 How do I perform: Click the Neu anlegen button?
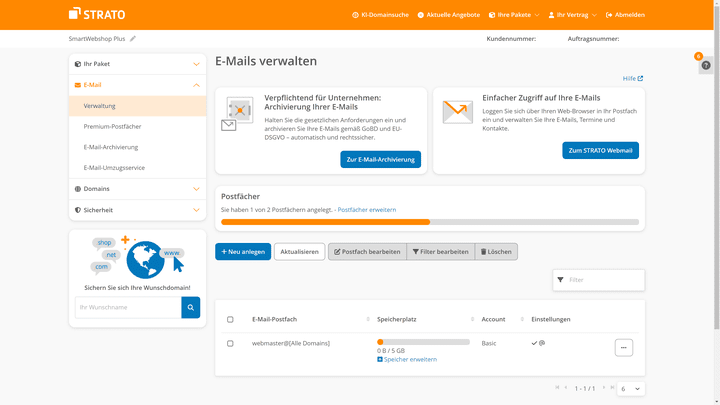coord(243,252)
